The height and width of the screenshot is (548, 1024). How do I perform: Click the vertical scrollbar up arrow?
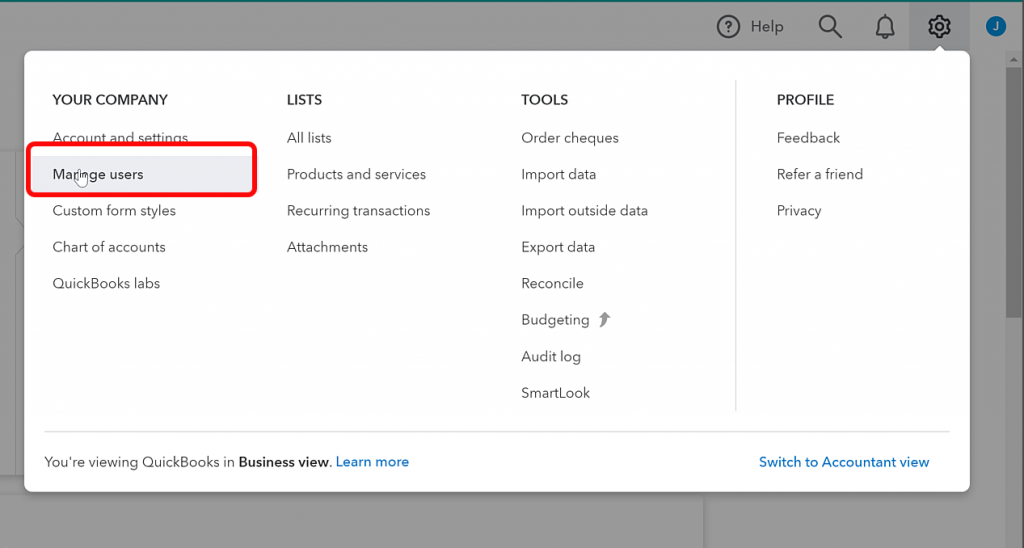pyautogui.click(x=1014, y=59)
